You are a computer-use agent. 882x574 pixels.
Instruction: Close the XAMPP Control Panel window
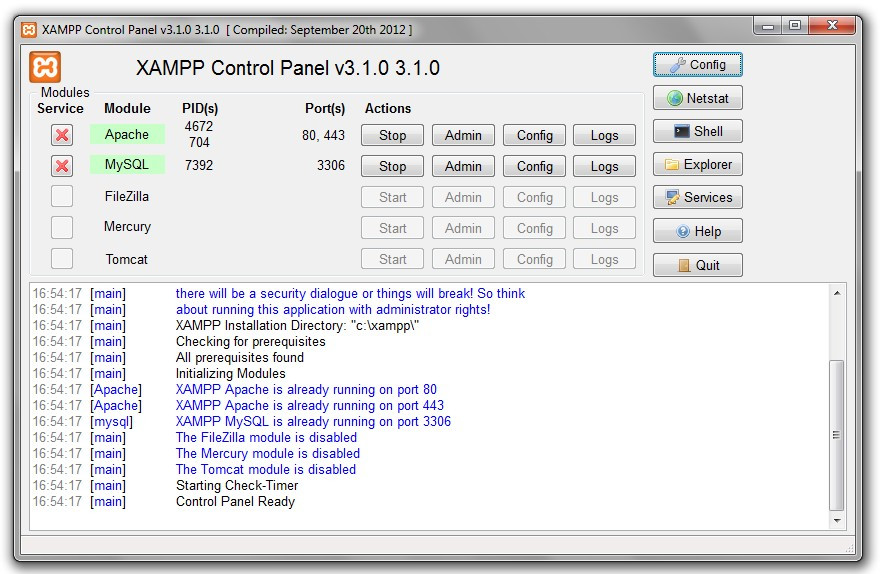point(834,26)
